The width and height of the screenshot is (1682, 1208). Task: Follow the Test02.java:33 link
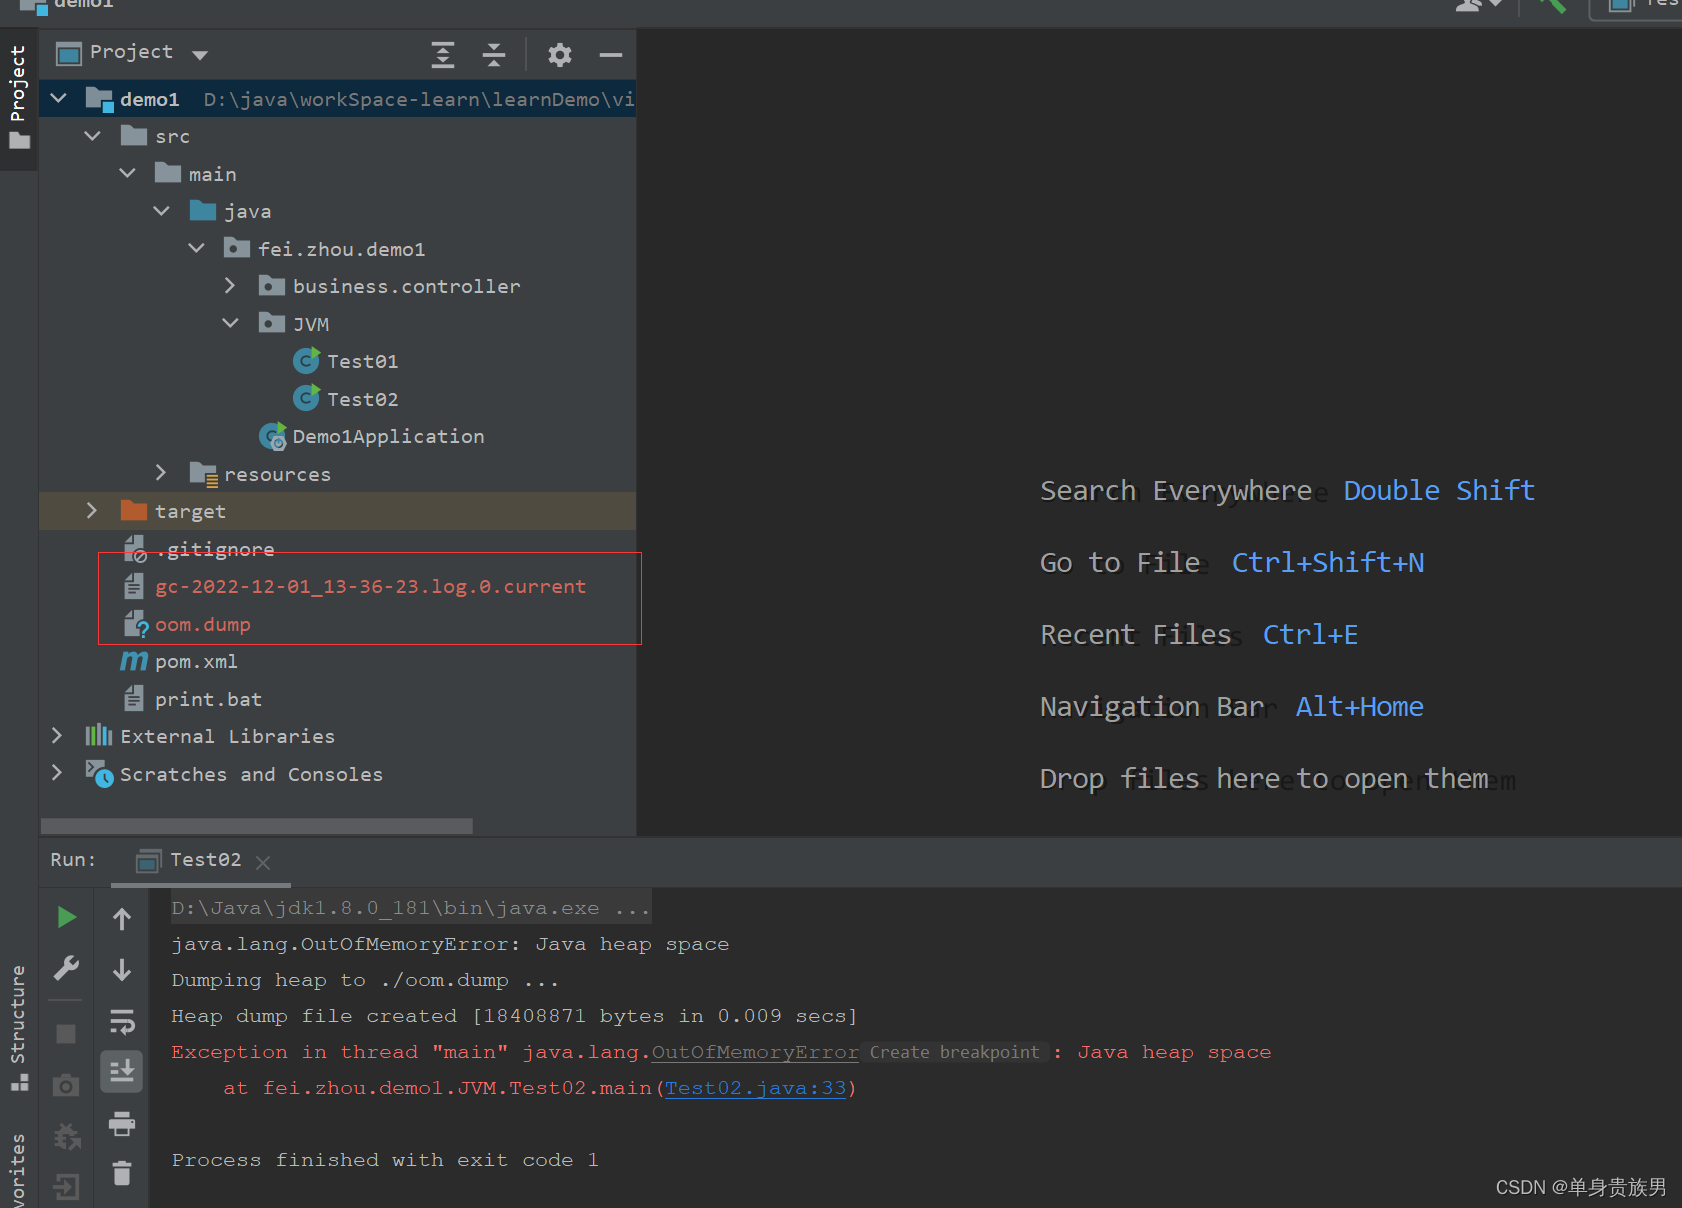pos(755,1088)
